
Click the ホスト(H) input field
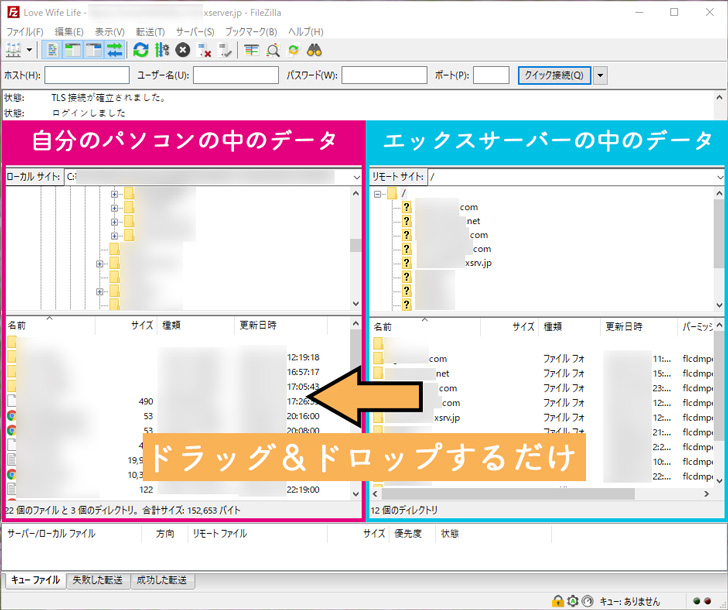(x=87, y=75)
